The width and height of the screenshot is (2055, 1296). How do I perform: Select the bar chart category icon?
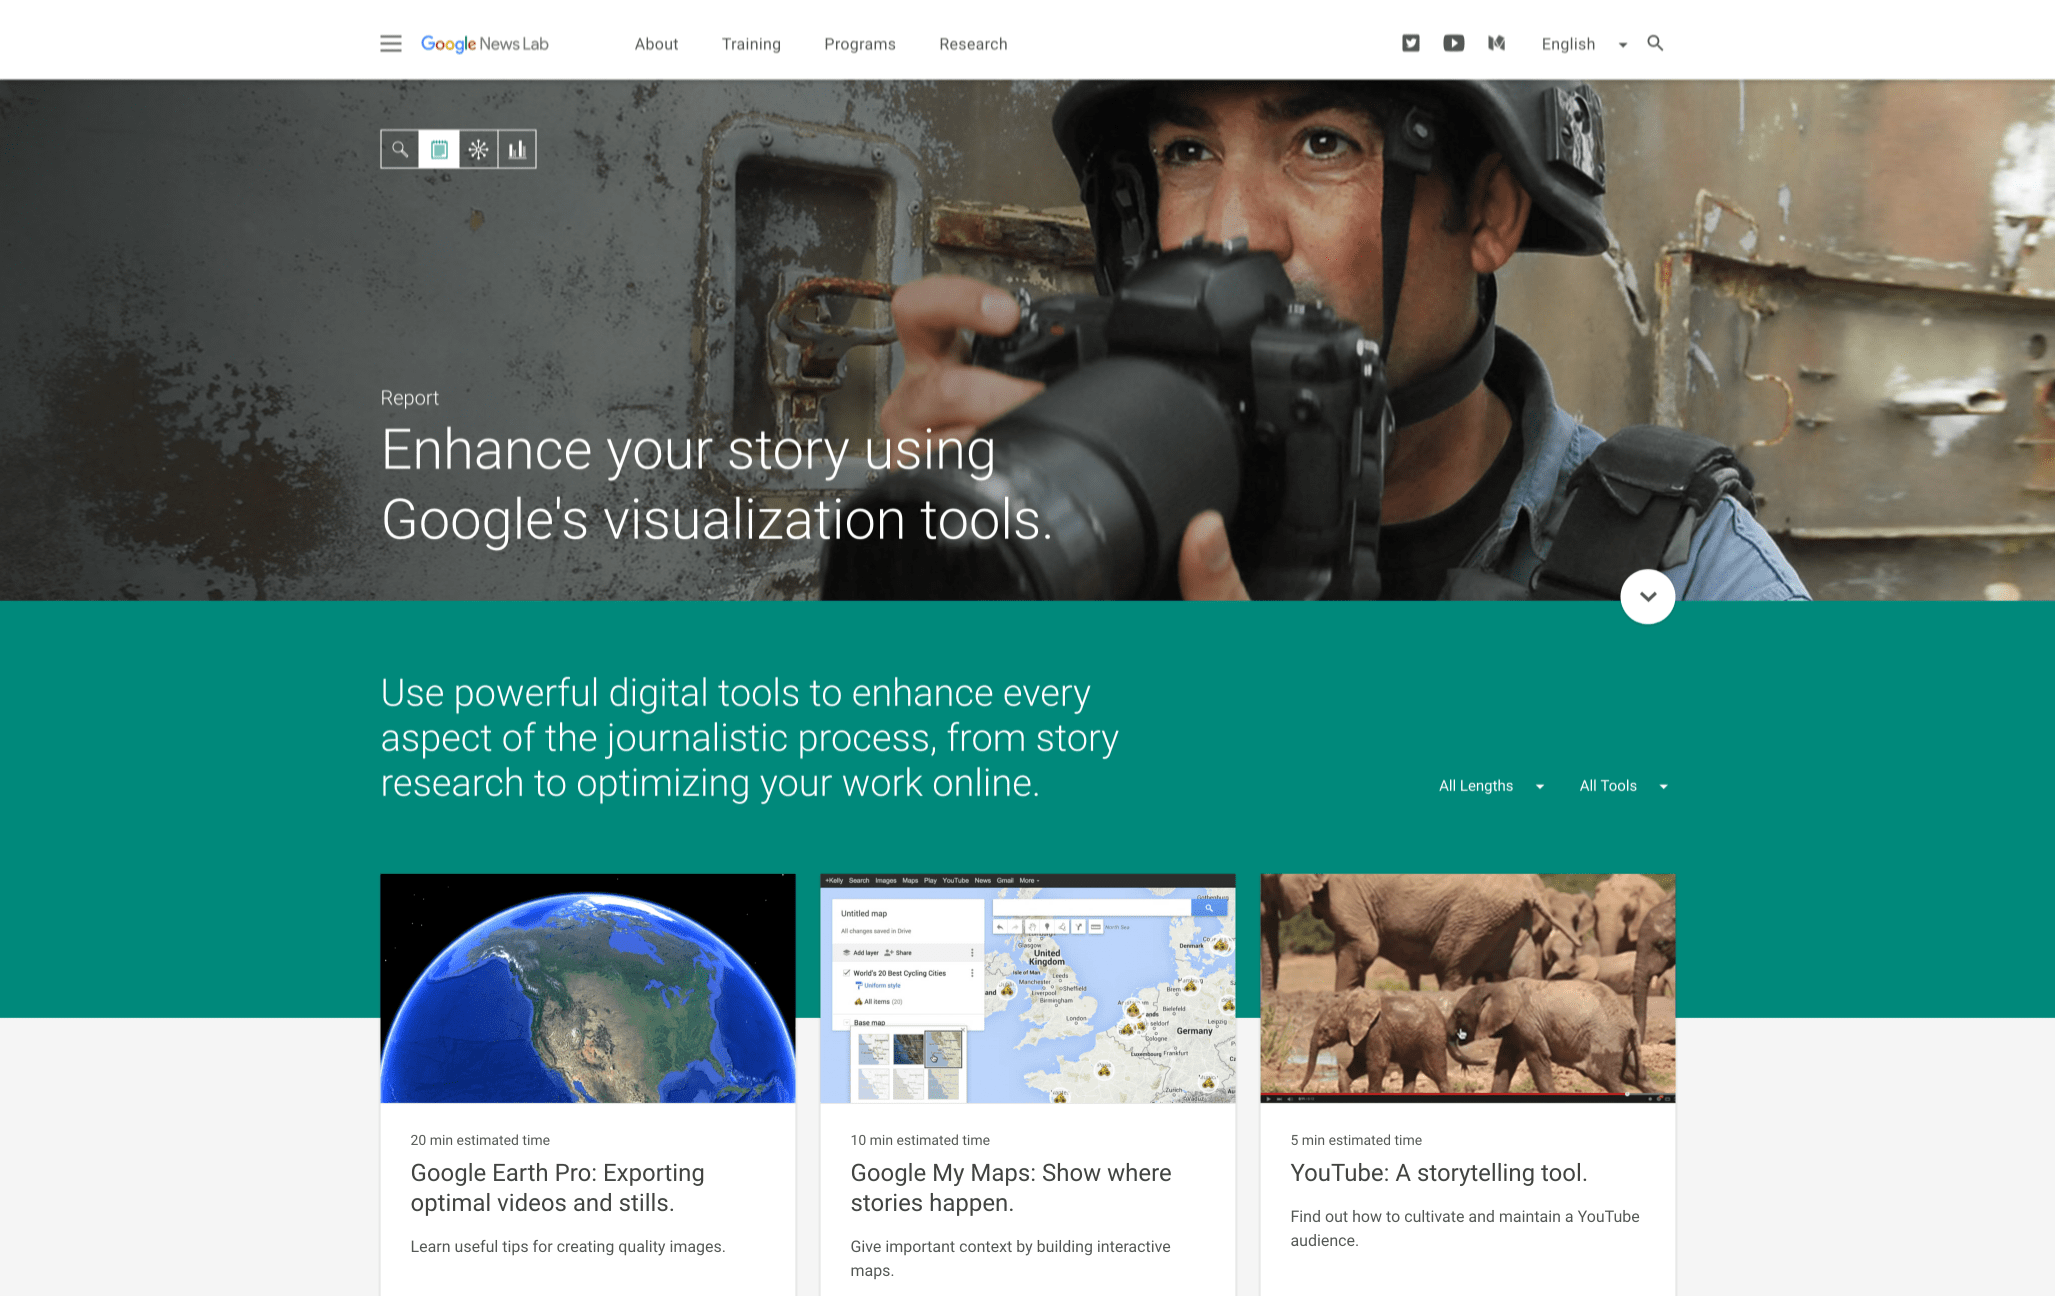[517, 149]
